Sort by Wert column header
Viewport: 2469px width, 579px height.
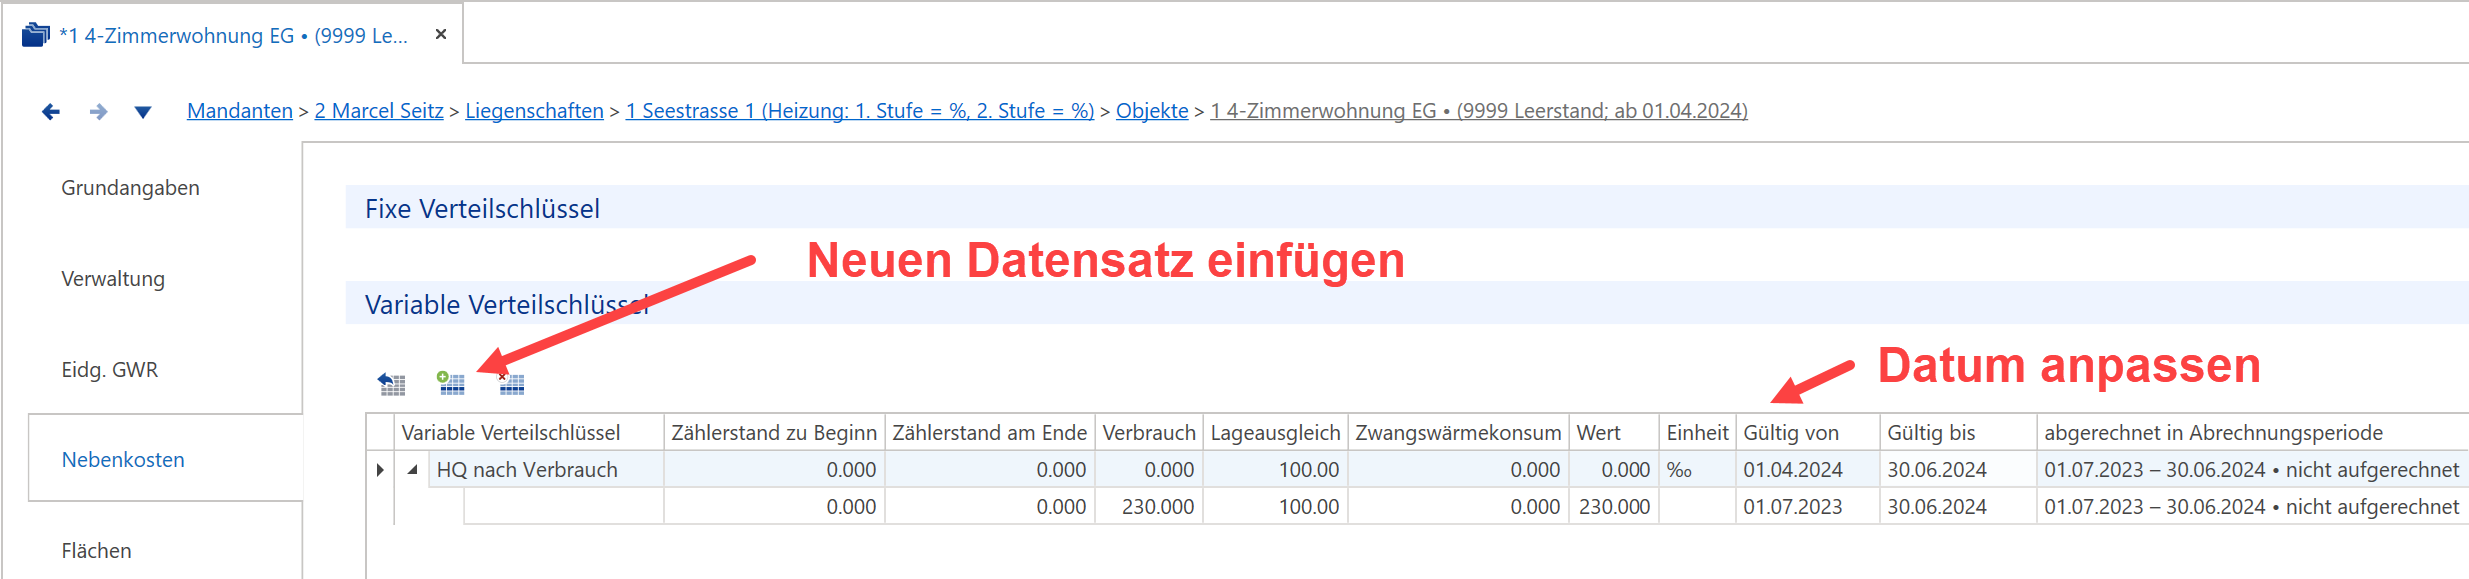[1614, 432]
